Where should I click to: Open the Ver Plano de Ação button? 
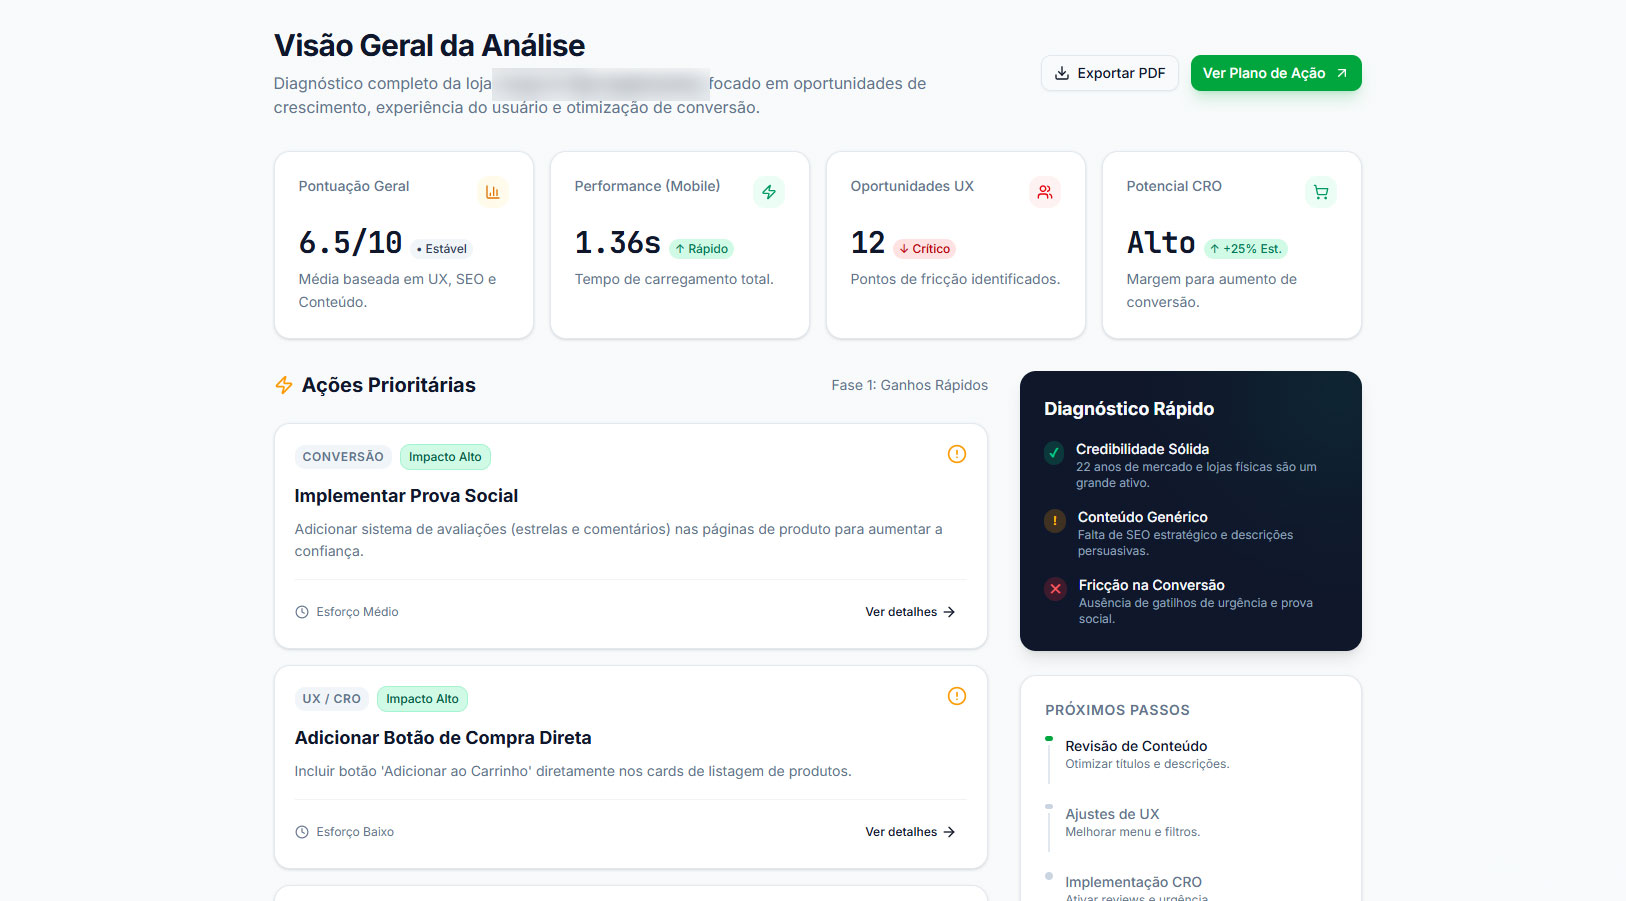pyautogui.click(x=1276, y=73)
